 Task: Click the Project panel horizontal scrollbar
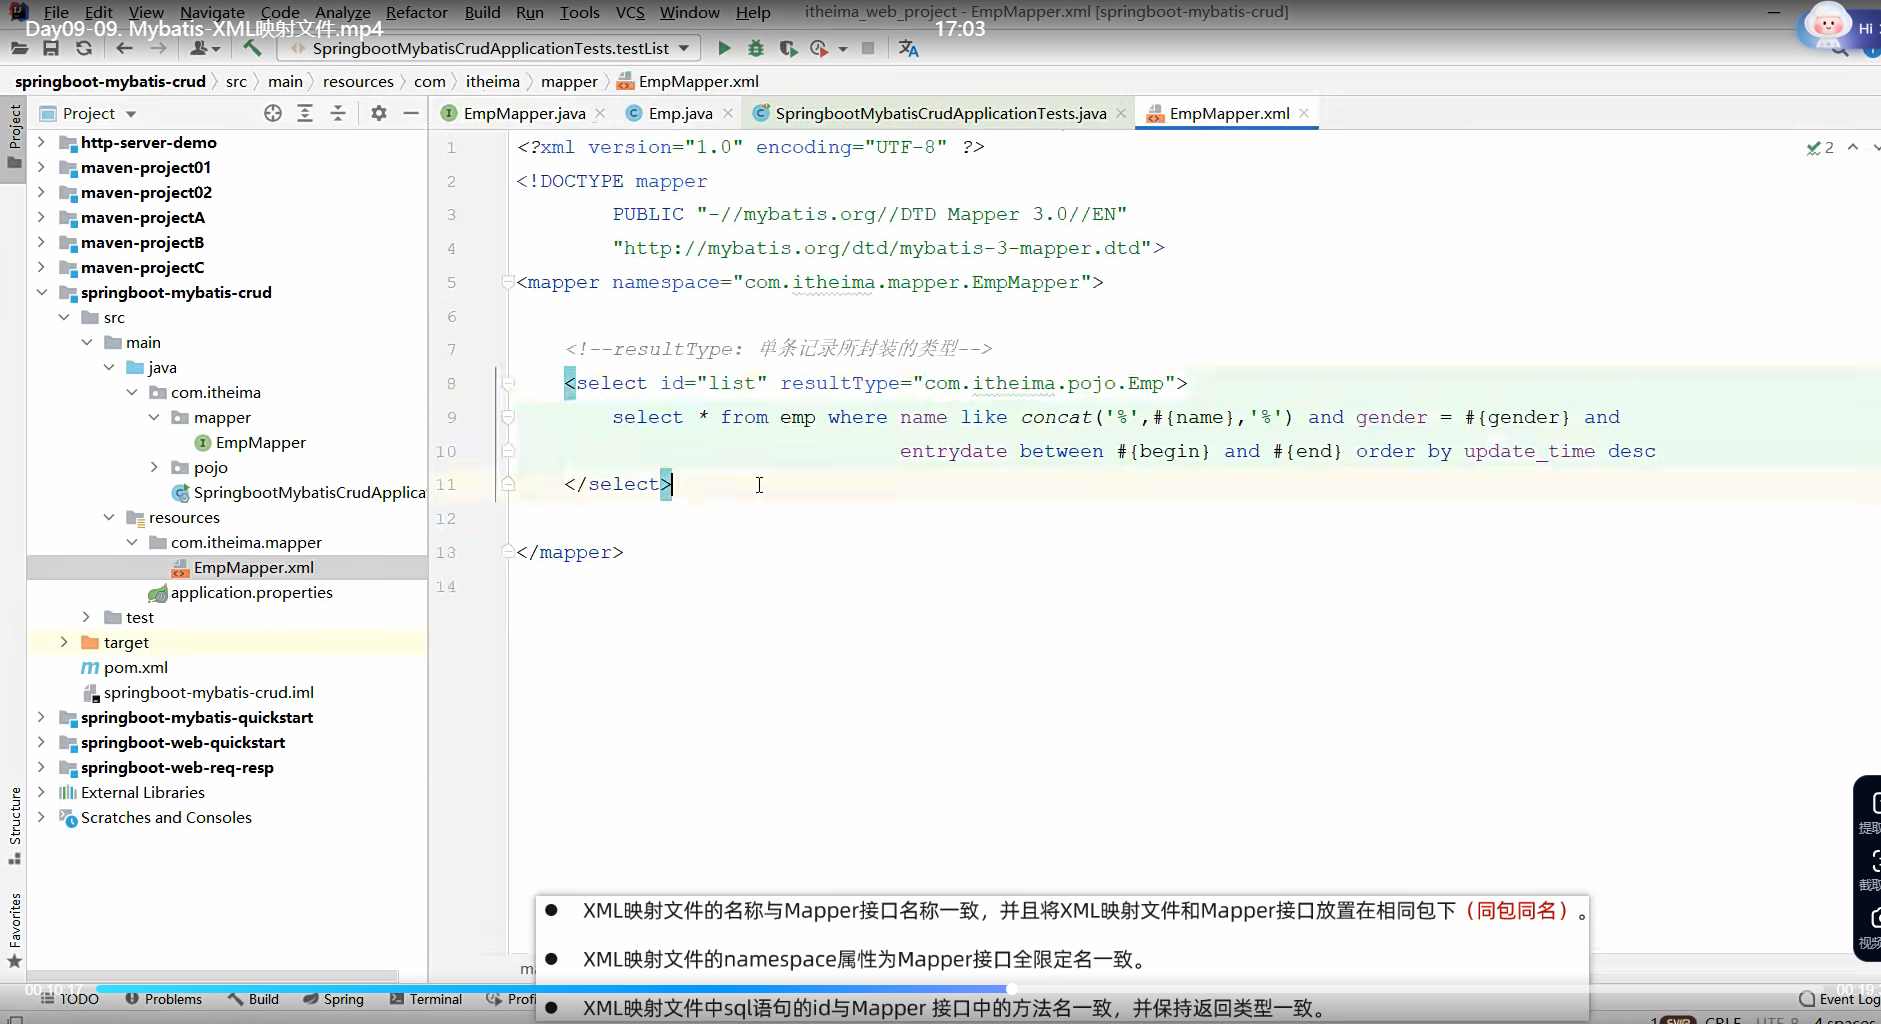[212, 975]
